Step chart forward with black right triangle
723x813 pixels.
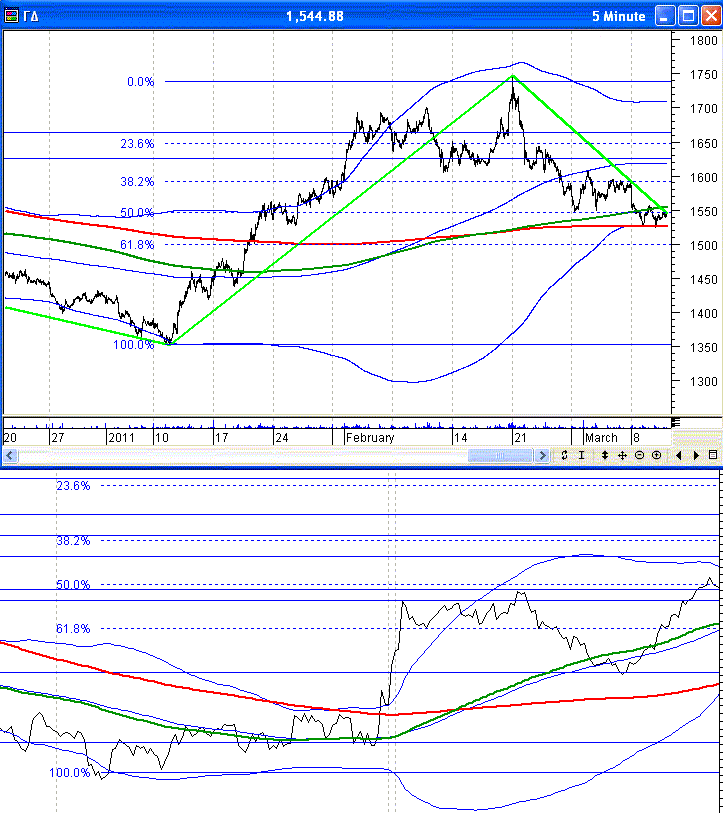click(696, 455)
